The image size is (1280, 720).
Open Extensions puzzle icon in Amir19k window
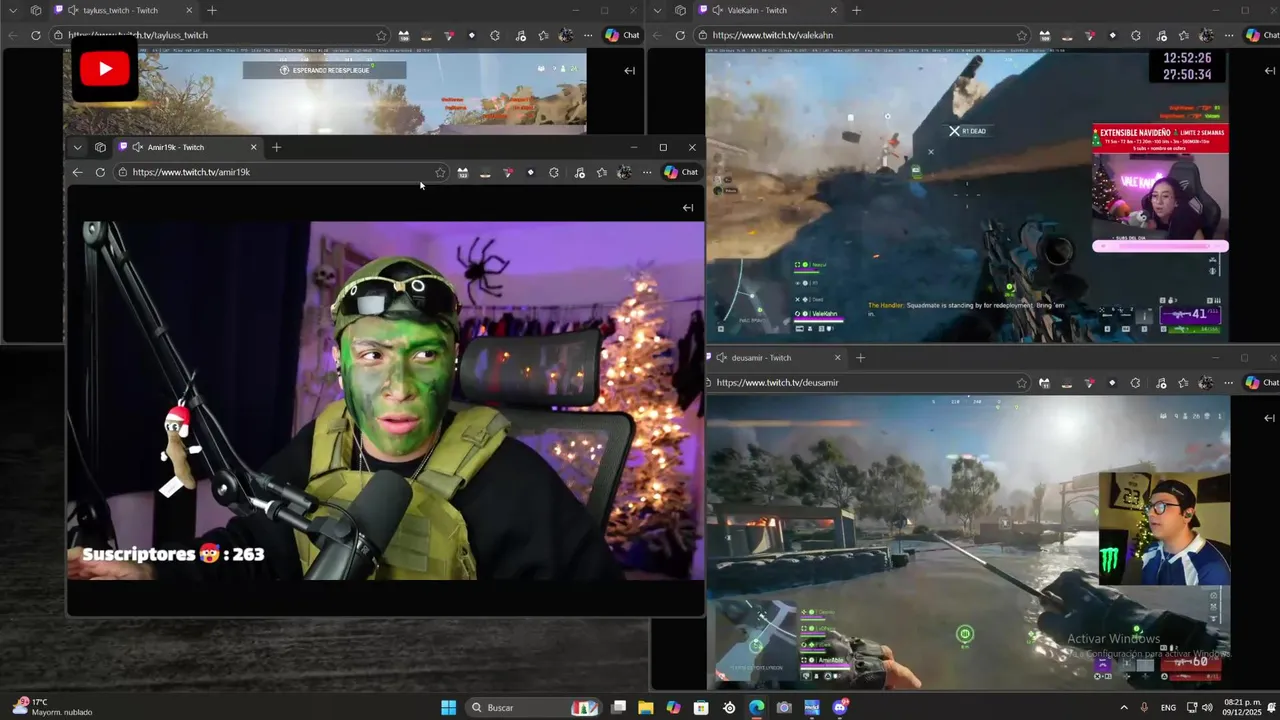[x=554, y=172]
